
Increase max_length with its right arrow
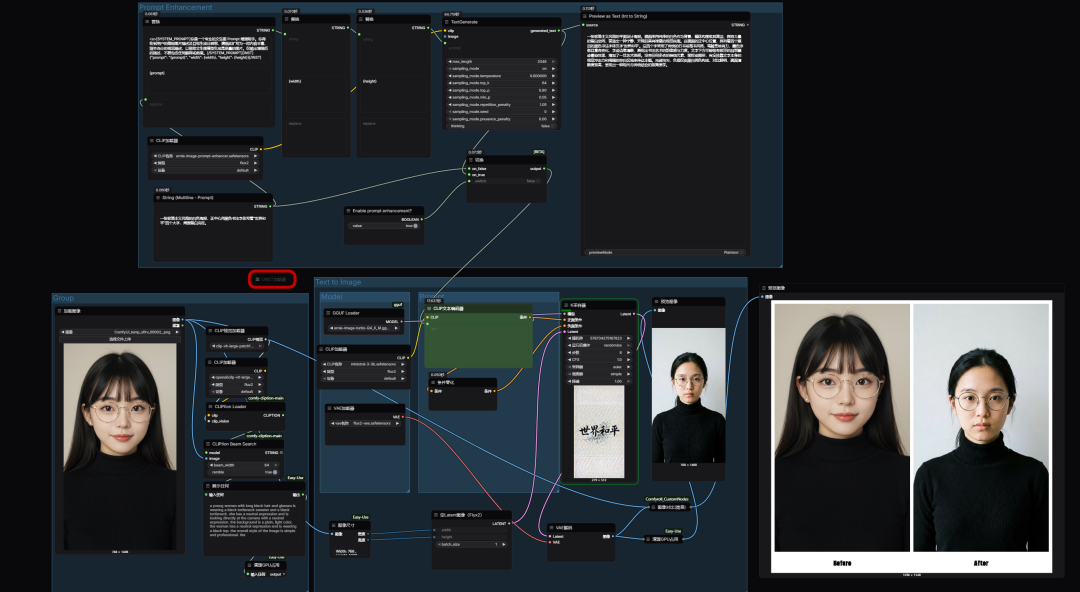coord(552,61)
